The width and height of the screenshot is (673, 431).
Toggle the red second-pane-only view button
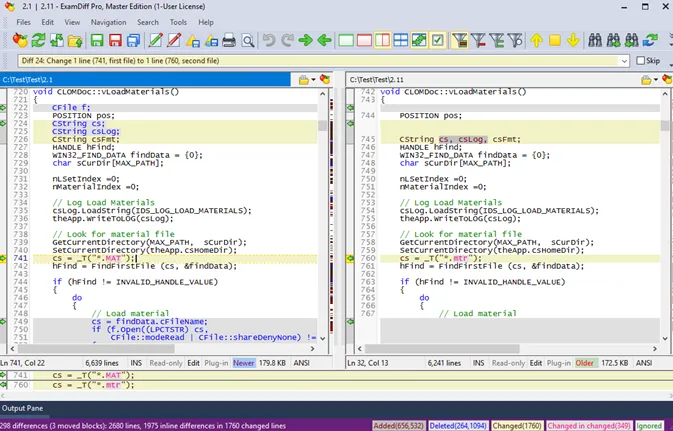[x=364, y=40]
